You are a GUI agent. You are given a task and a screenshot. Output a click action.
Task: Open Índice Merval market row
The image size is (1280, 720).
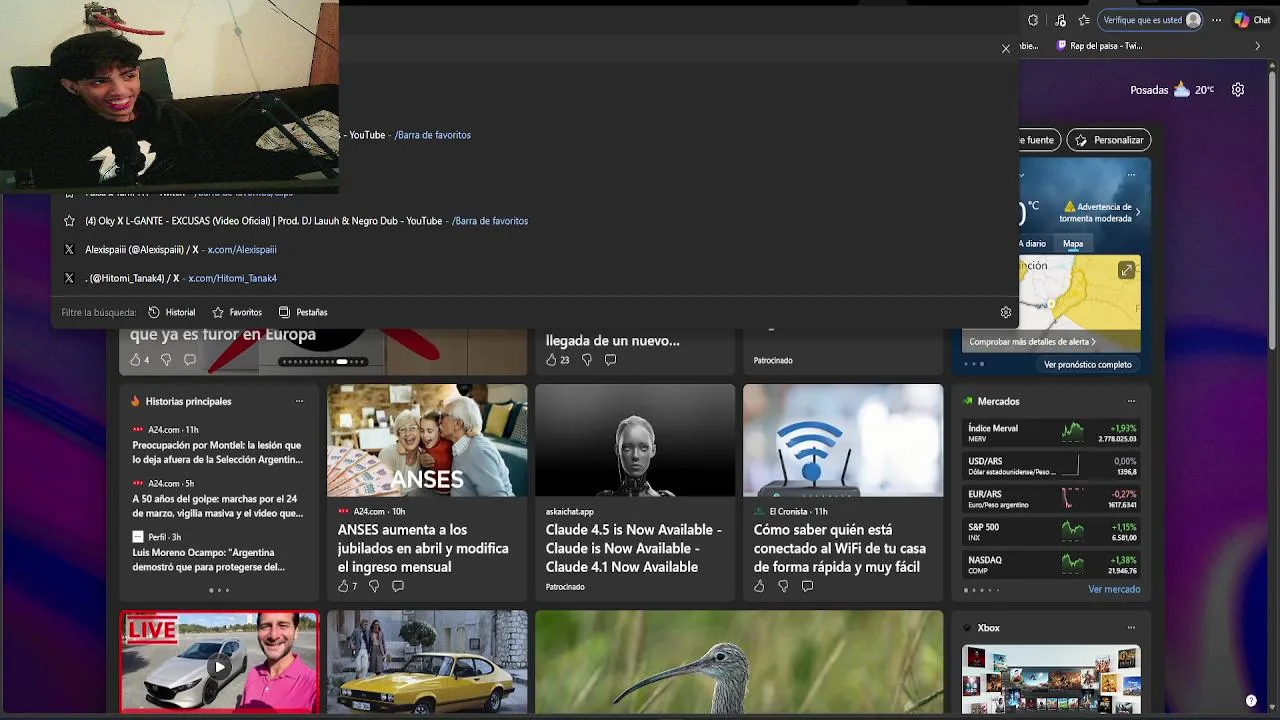coord(1052,433)
